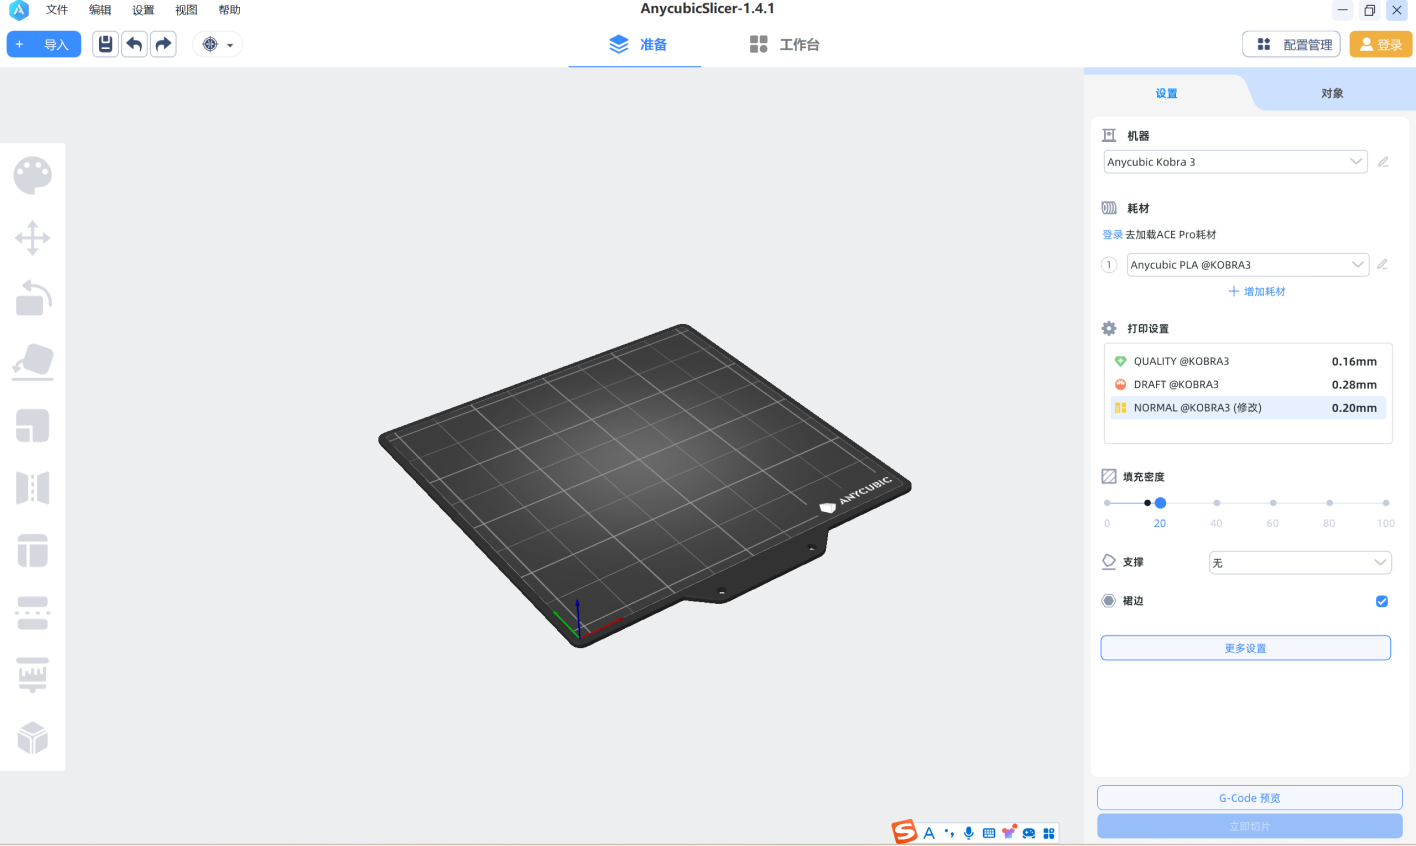
Task: Open the 对象 objects tab
Action: pyautogui.click(x=1332, y=93)
